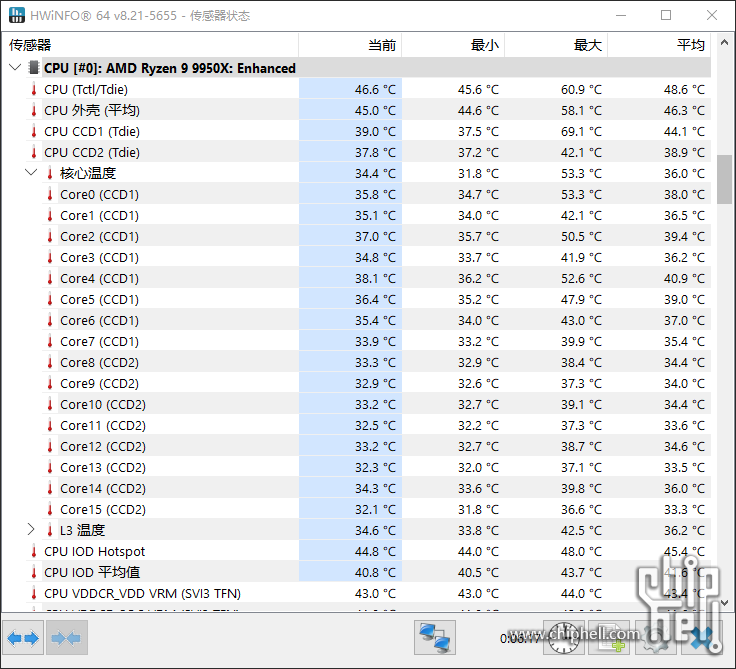Click the 60.9 °C maximum of CPU (Tctl/Tdie)
The height and width of the screenshot is (669, 736).
coord(581,89)
